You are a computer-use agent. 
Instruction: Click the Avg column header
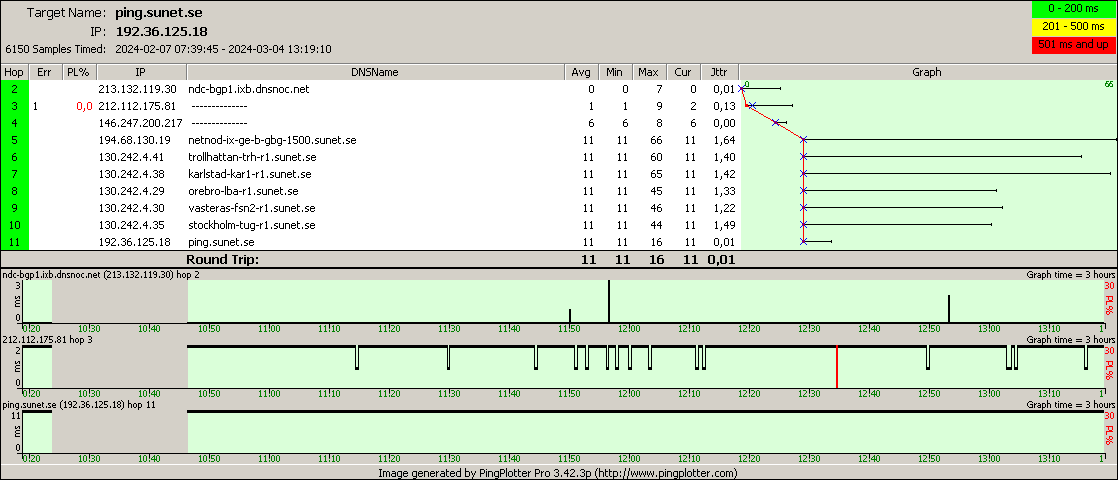point(580,72)
